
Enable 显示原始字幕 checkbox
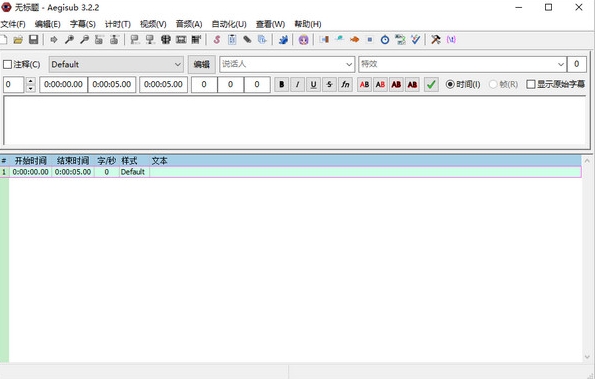coord(531,84)
